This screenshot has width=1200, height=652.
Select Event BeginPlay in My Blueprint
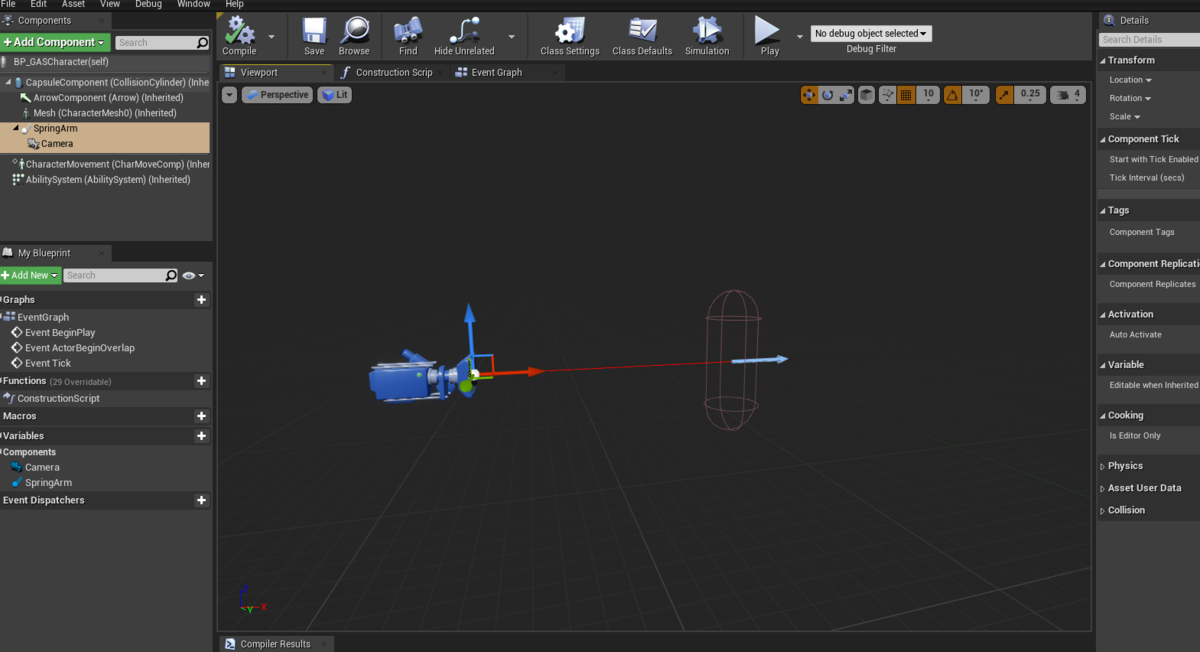[60, 333]
